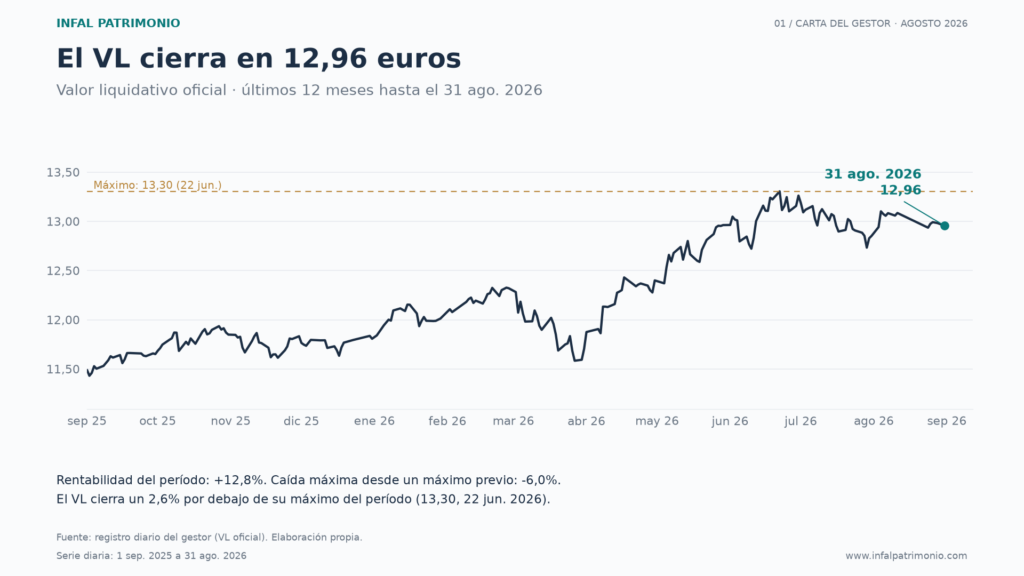Click the teal end-point marker on chart
Viewport: 1024px width, 576px height.
[x=944, y=226]
